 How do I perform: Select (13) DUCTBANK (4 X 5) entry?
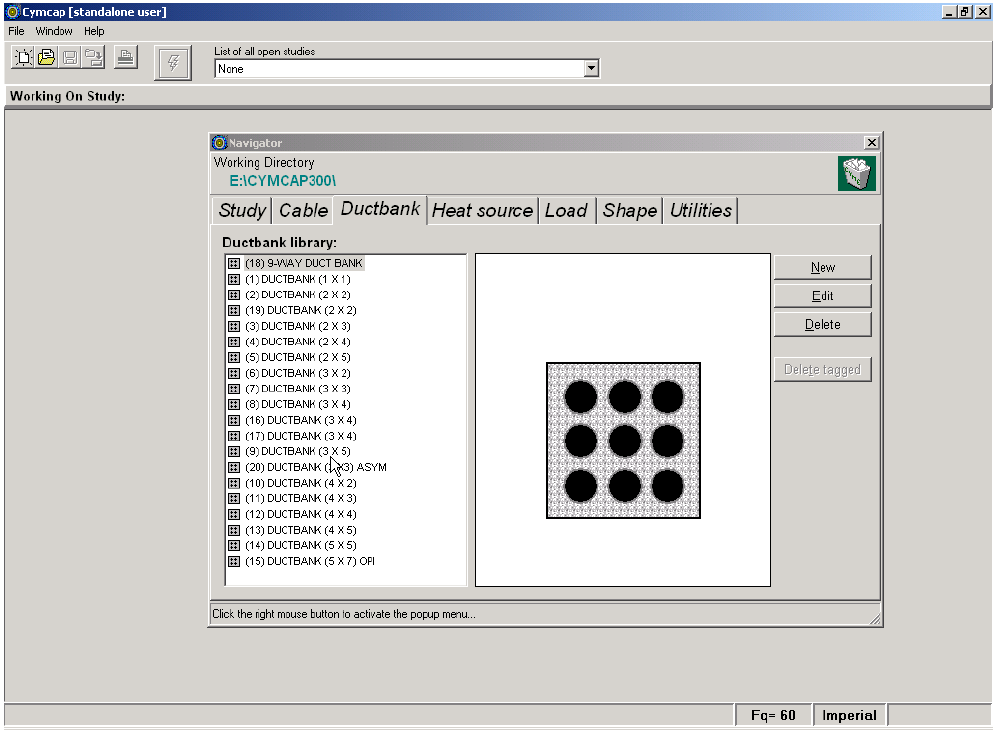[x=300, y=530]
